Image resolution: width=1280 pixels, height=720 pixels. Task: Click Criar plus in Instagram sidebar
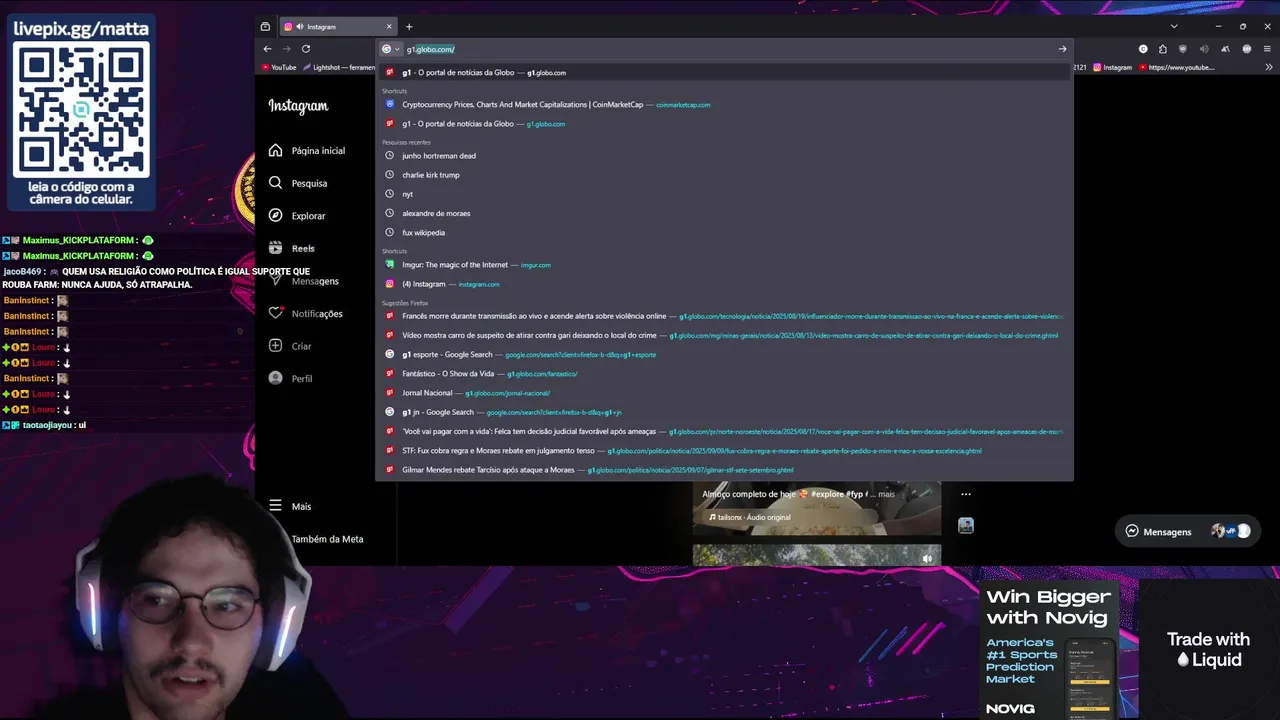click(x=290, y=346)
